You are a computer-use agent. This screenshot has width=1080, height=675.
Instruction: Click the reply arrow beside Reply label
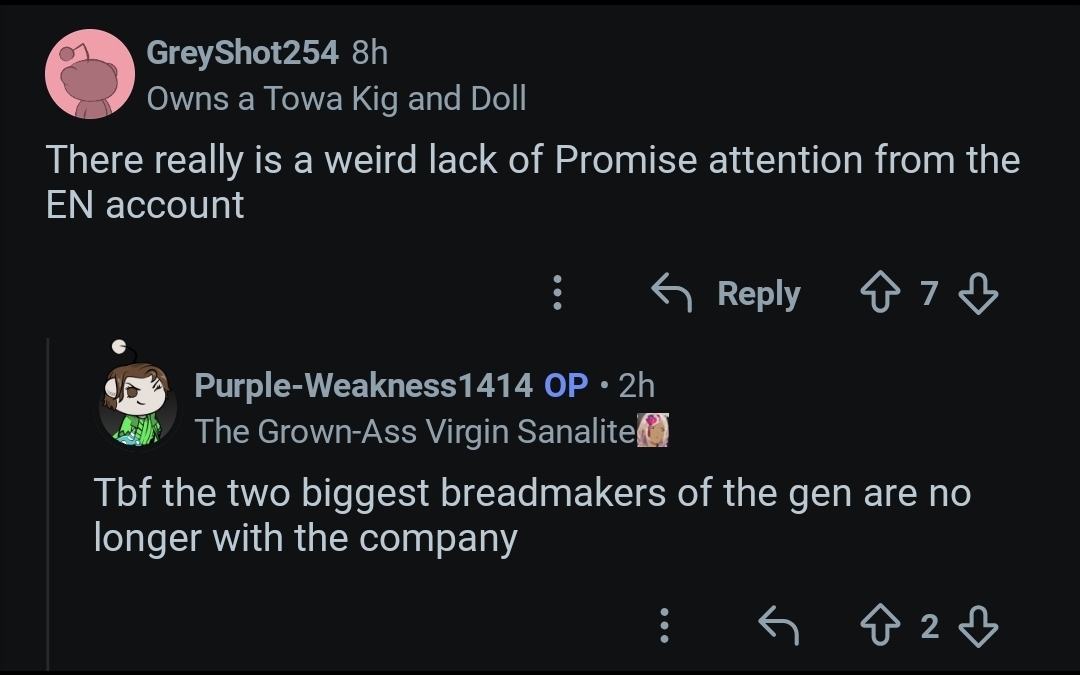(672, 293)
